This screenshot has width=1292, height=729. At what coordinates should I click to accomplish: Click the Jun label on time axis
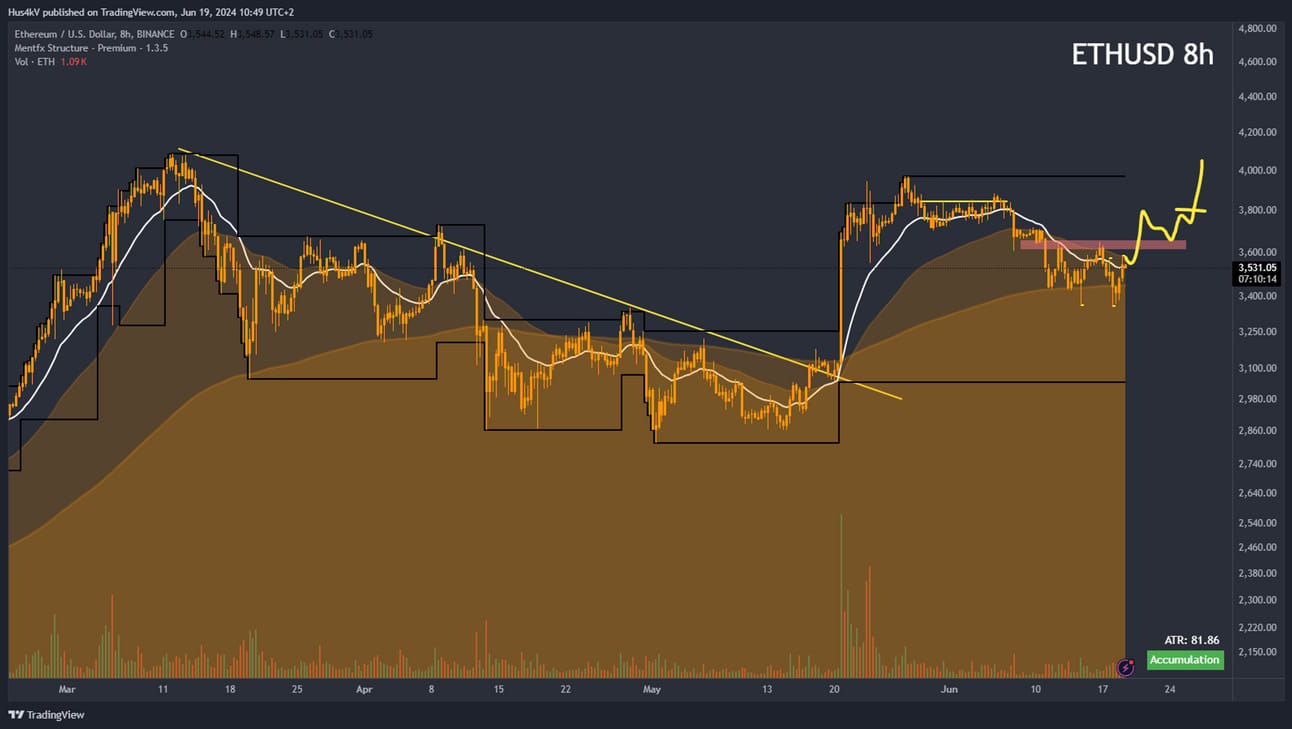(x=950, y=689)
